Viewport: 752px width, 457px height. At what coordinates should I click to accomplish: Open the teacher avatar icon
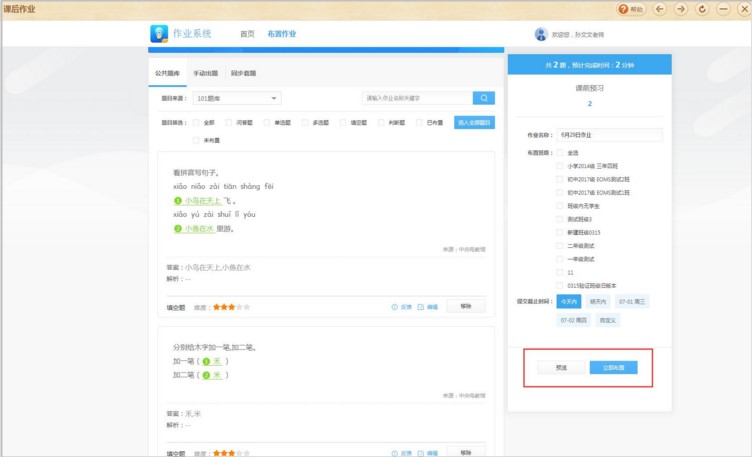click(x=541, y=34)
